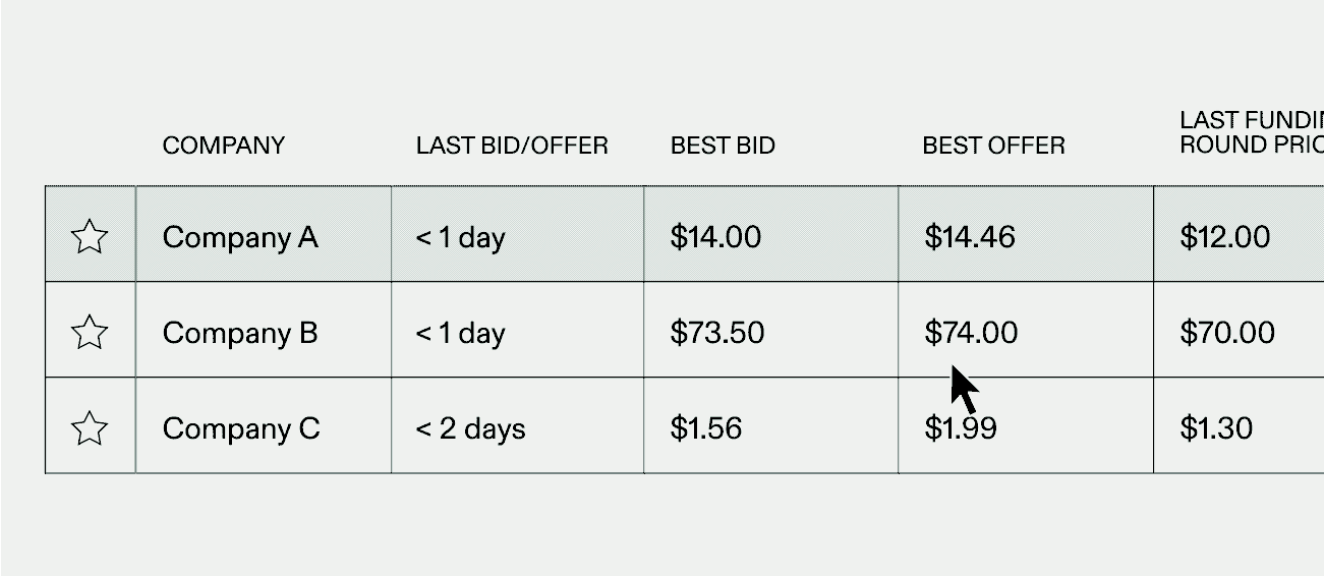Sort the table by COMPANY column
This screenshot has height=576, width=1324.
pyautogui.click(x=224, y=144)
